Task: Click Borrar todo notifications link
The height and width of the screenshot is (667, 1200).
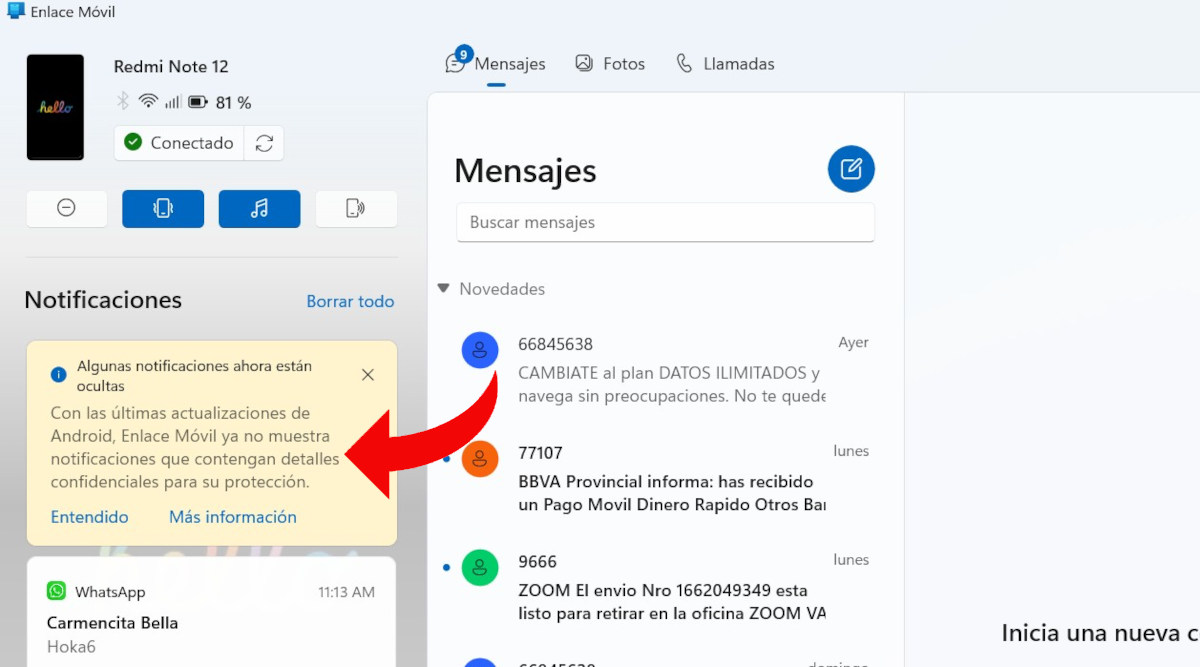Action: [350, 301]
